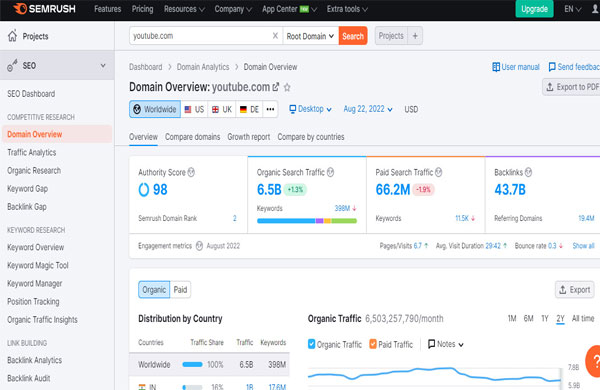Open the orange help question button
The height and width of the screenshot is (390, 600).
[x=593, y=361]
